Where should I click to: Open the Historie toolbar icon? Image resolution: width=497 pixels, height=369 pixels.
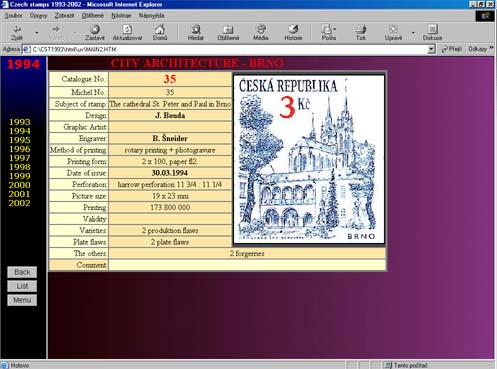(293, 29)
